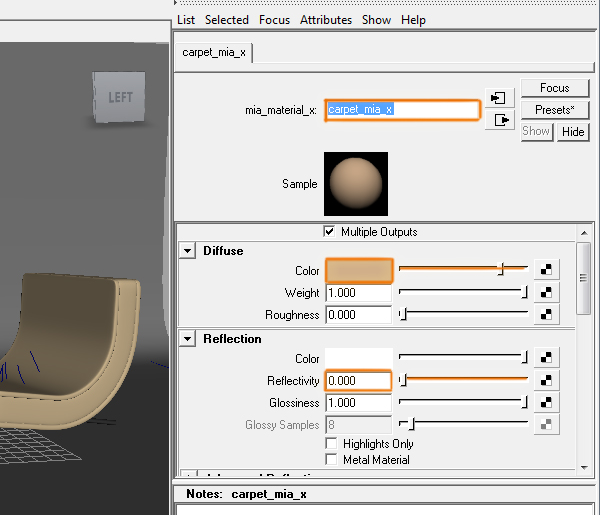The width and height of the screenshot is (600, 515).
Task: Select the carpet_mia_x tab
Action: [x=214, y=52]
